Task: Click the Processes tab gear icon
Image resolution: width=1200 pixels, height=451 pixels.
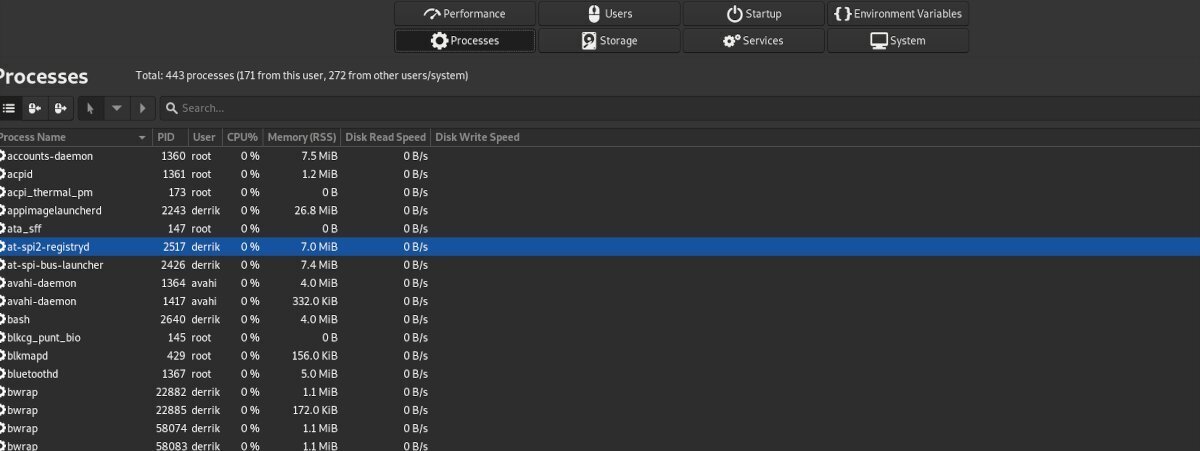Action: 439,41
